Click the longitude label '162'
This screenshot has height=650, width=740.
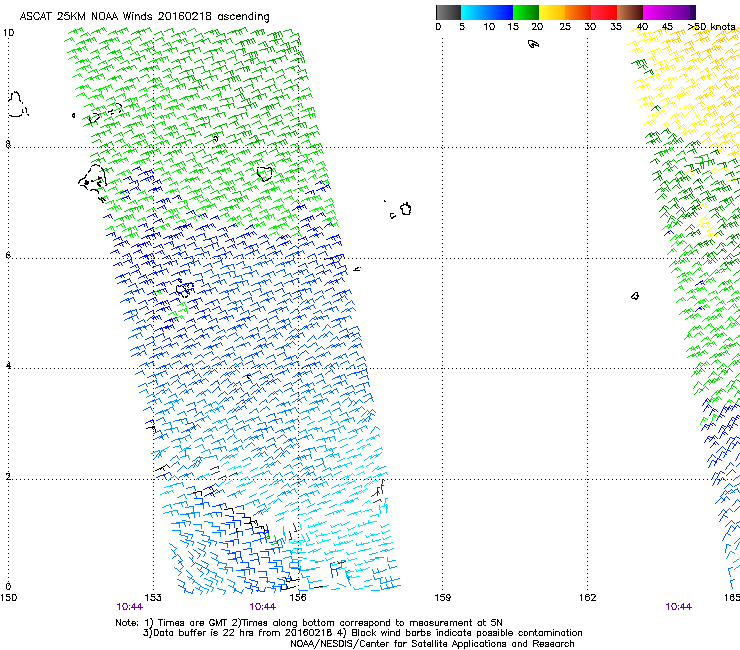click(x=588, y=598)
